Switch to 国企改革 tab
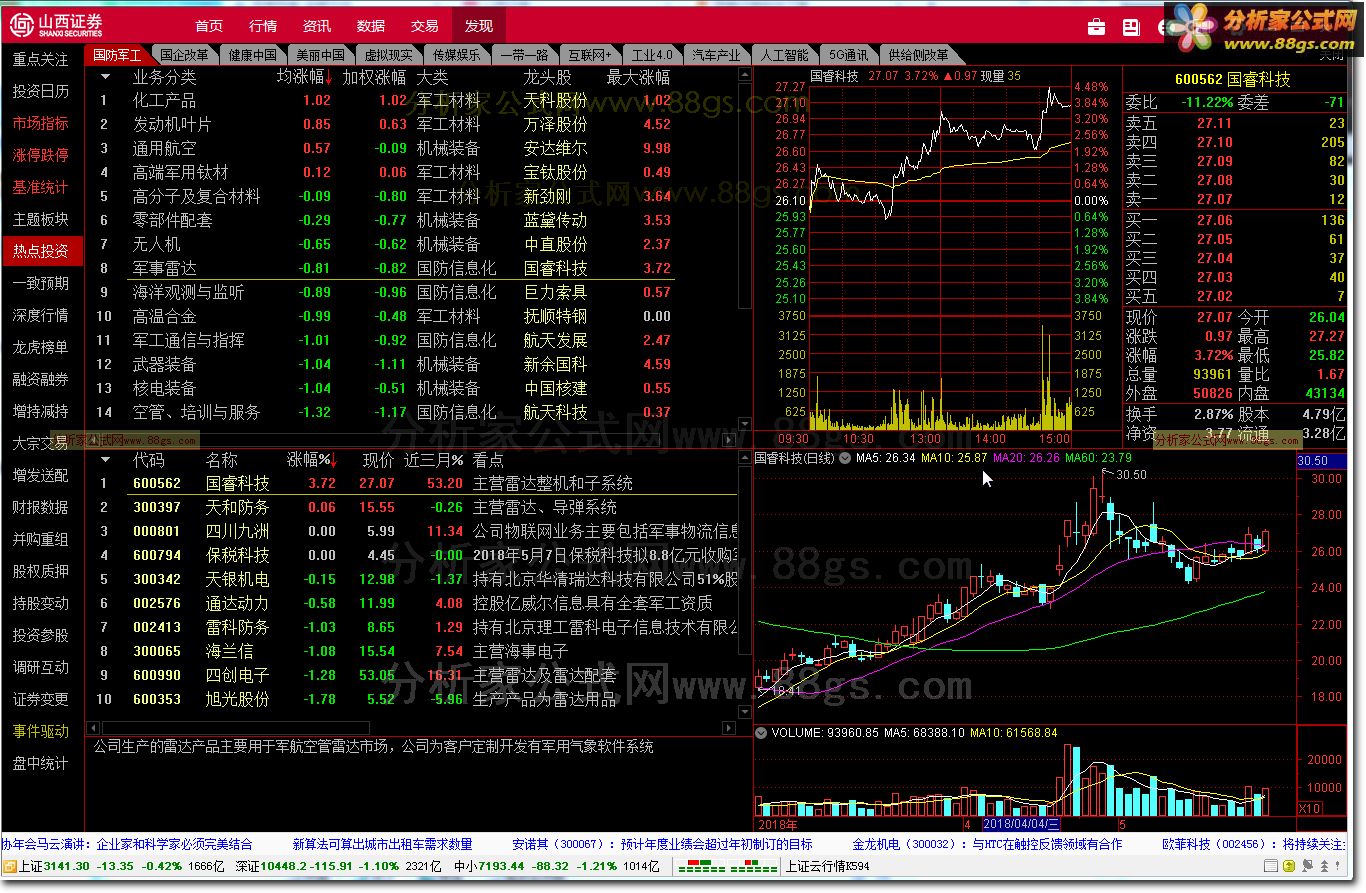1366x893 pixels. [x=184, y=55]
